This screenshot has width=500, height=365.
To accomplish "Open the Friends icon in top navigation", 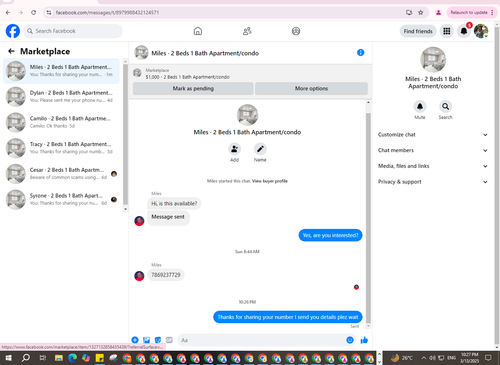I will [x=247, y=31].
